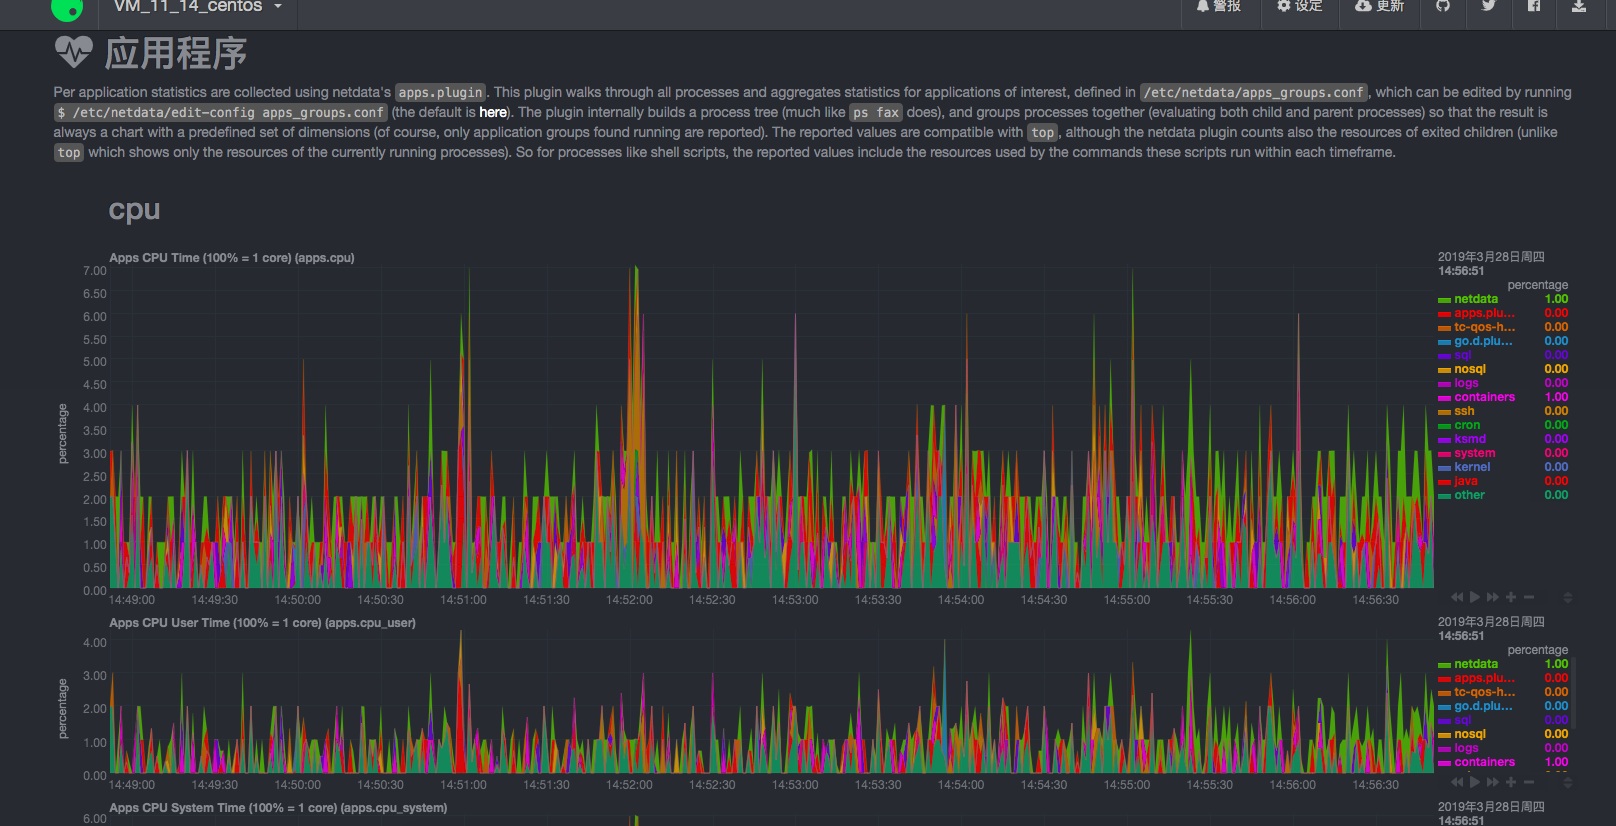Reset Apps CPU User Time chart play icon
The image size is (1616, 826).
pos(1474,782)
